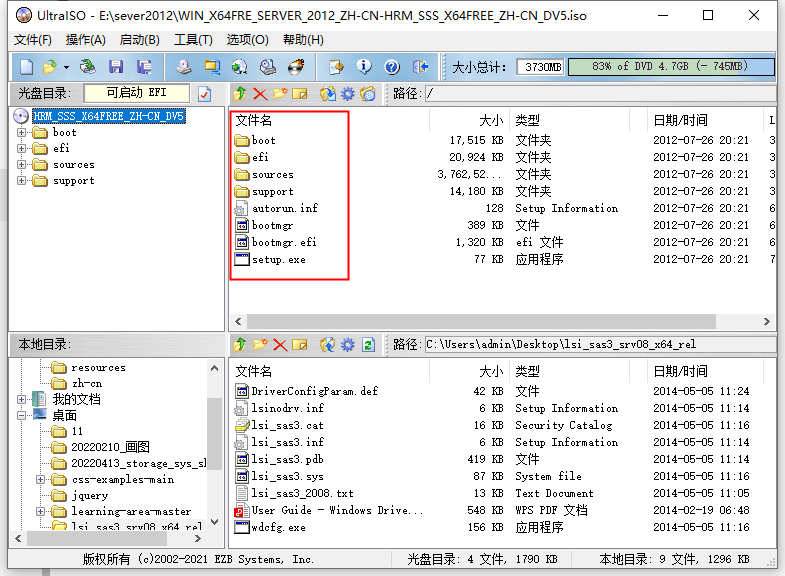
Task: Open an ISO file with folder icon
Action: pyautogui.click(x=49, y=67)
